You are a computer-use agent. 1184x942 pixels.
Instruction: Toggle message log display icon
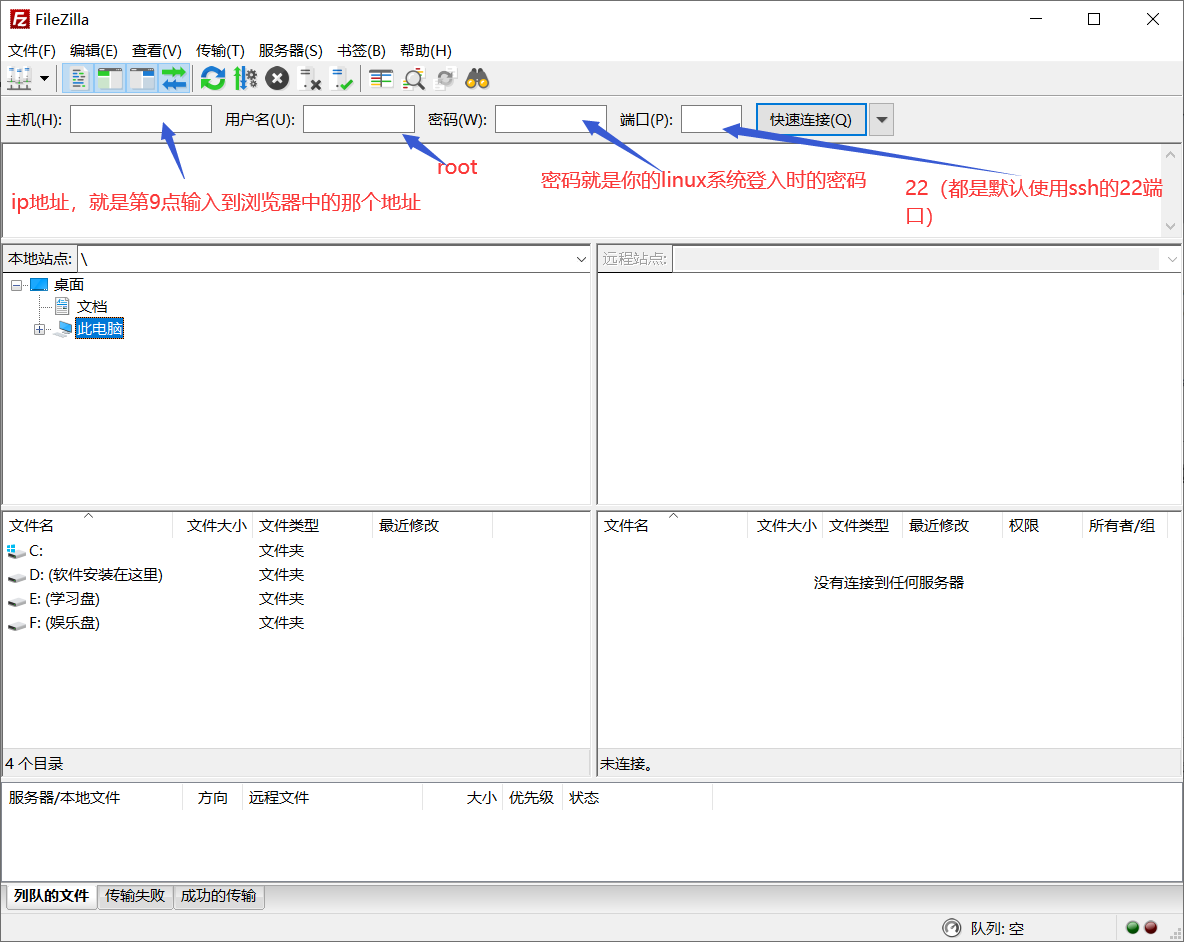tap(79, 78)
